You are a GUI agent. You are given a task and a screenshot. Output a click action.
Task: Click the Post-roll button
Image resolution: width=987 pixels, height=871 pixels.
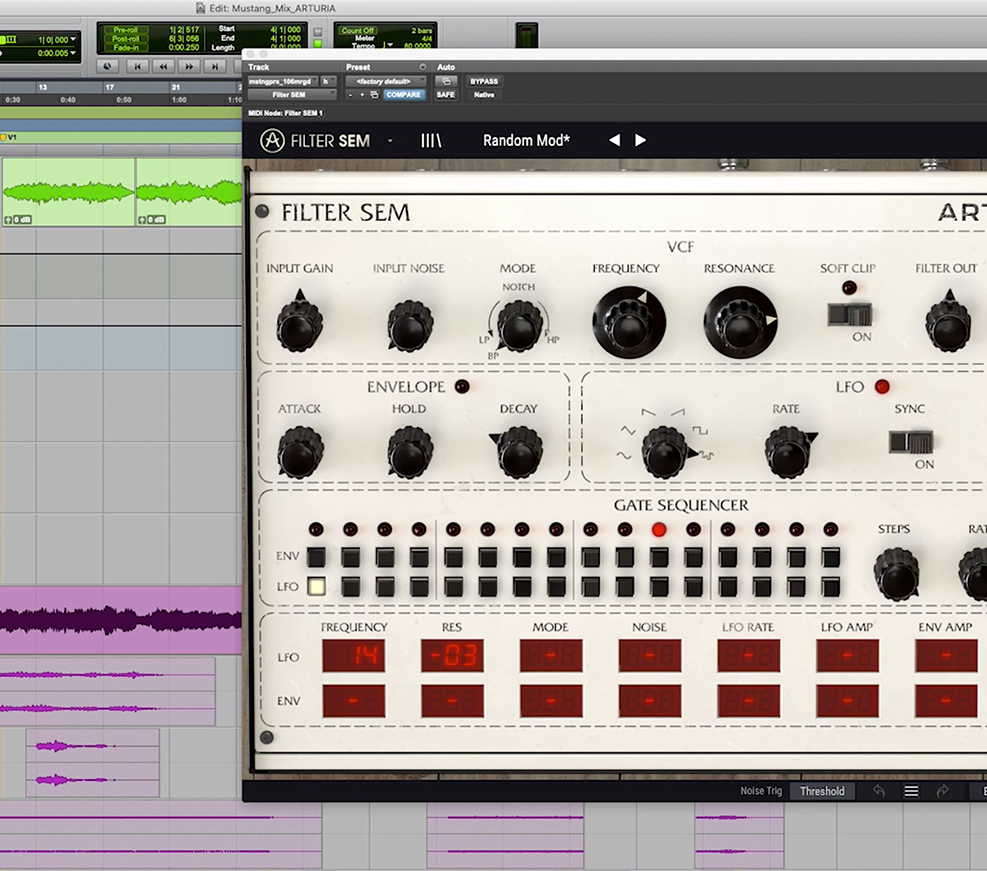(126, 38)
